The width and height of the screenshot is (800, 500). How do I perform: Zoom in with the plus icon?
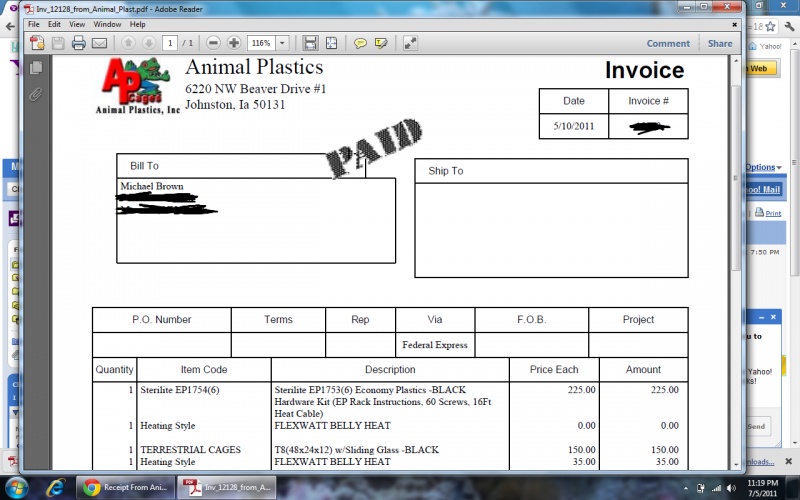(234, 43)
